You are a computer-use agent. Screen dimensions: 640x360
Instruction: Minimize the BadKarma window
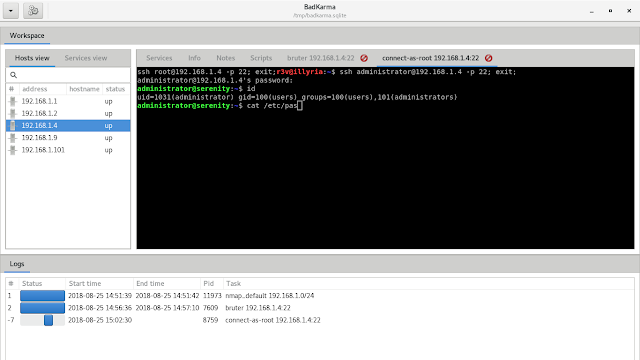(x=591, y=11)
